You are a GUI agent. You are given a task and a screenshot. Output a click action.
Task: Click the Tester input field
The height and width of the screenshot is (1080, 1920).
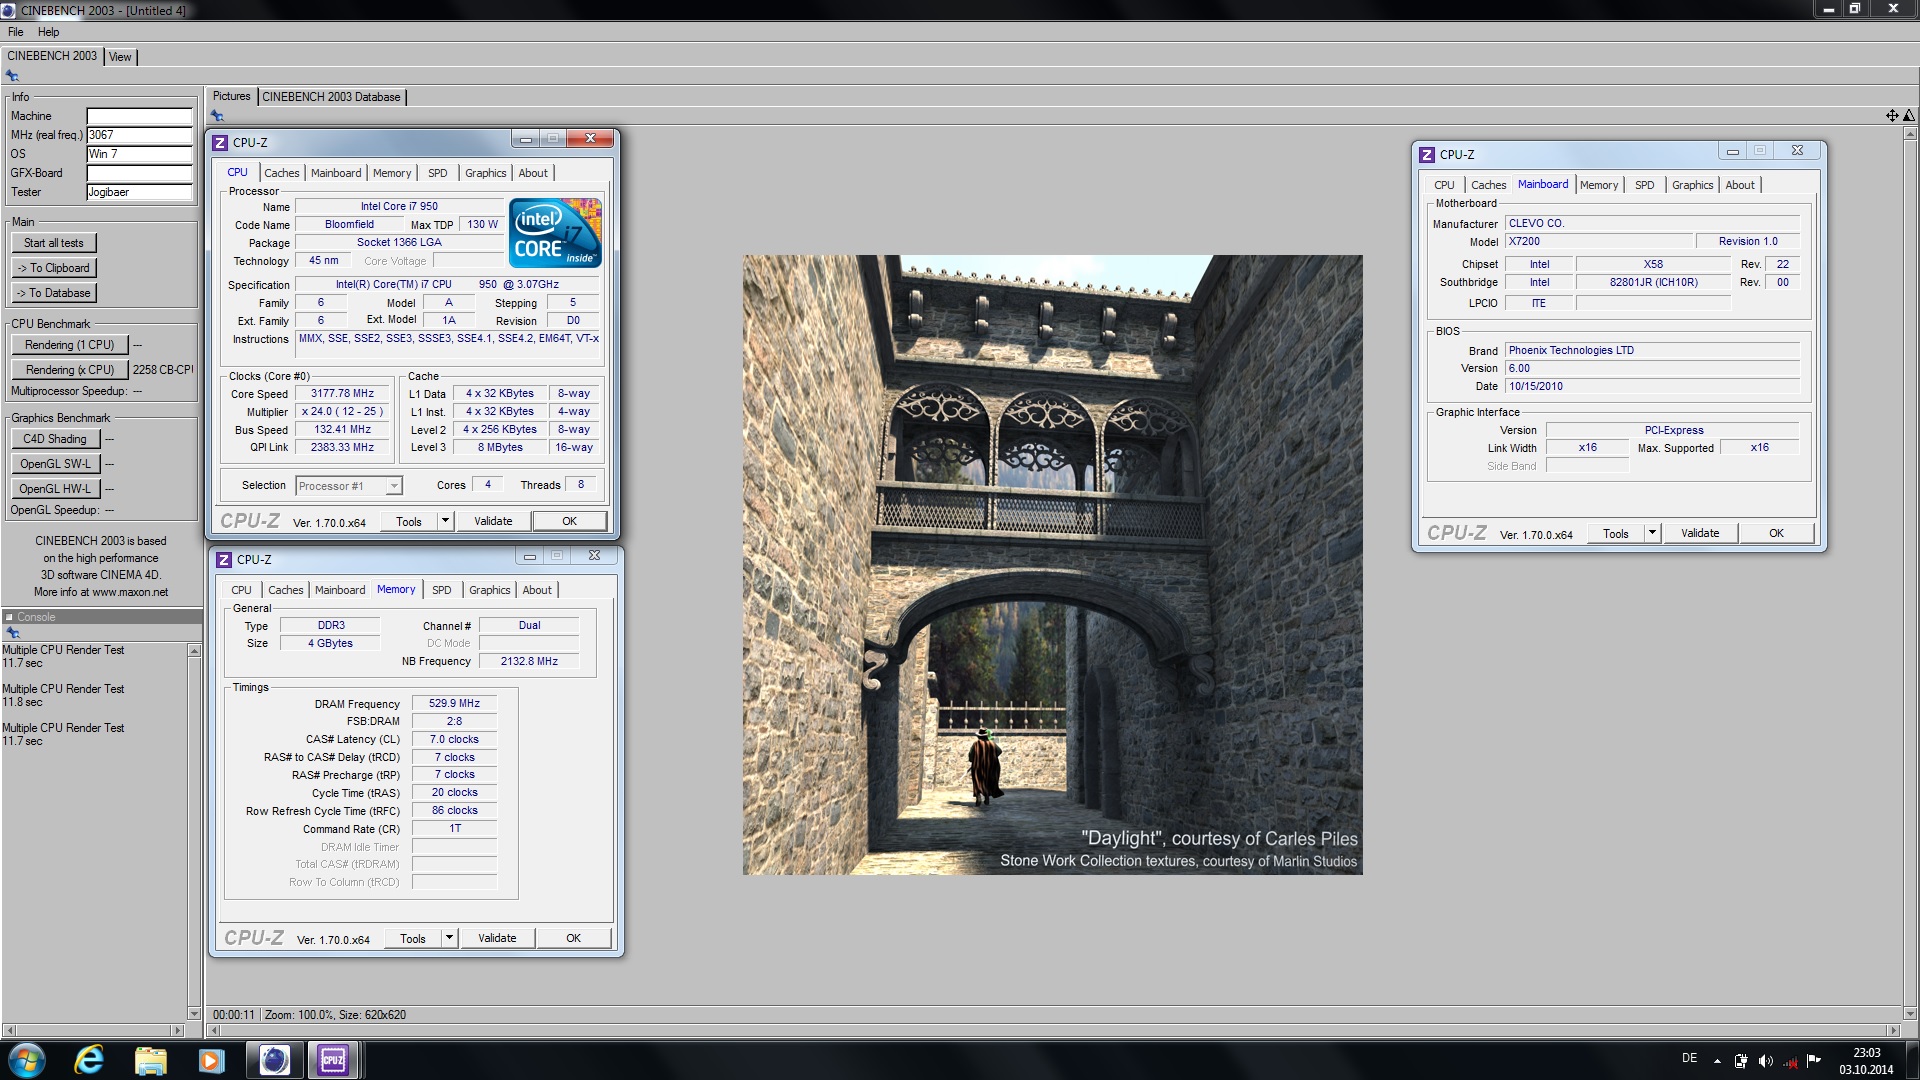139,192
